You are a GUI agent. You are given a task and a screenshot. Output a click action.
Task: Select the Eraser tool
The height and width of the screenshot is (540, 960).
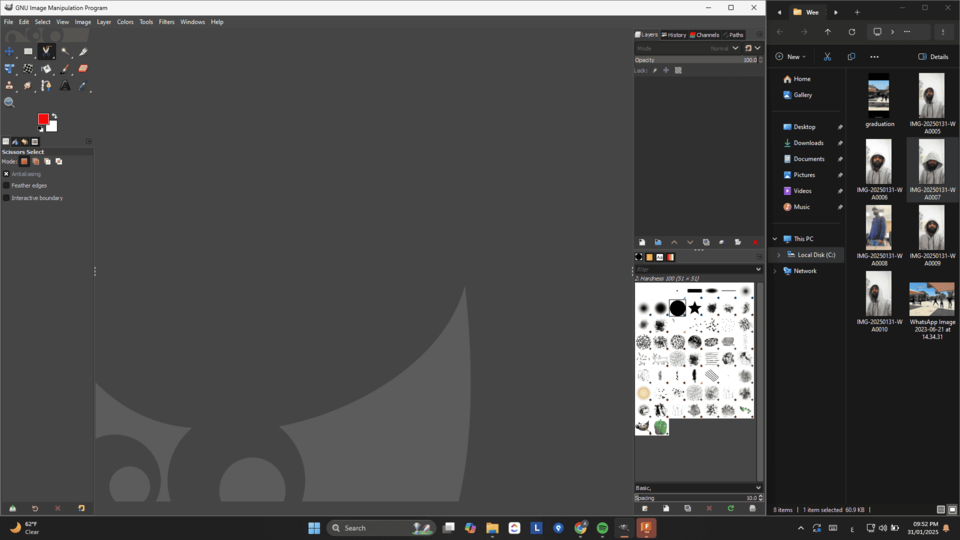click(x=83, y=69)
